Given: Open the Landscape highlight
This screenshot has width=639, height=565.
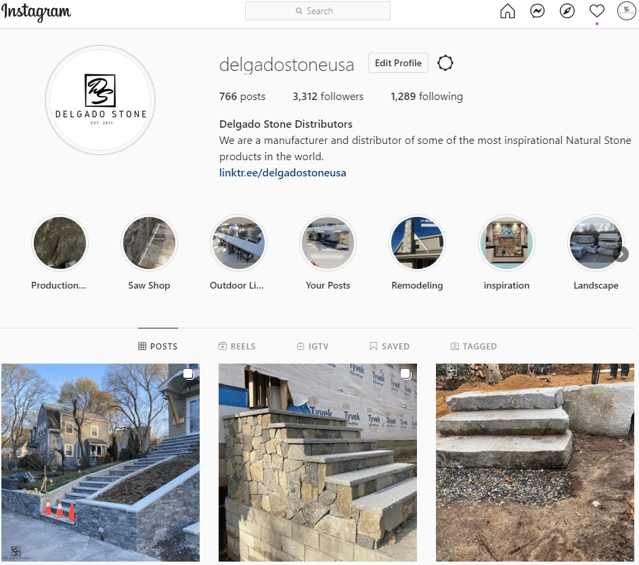Looking at the screenshot, I should pyautogui.click(x=596, y=243).
